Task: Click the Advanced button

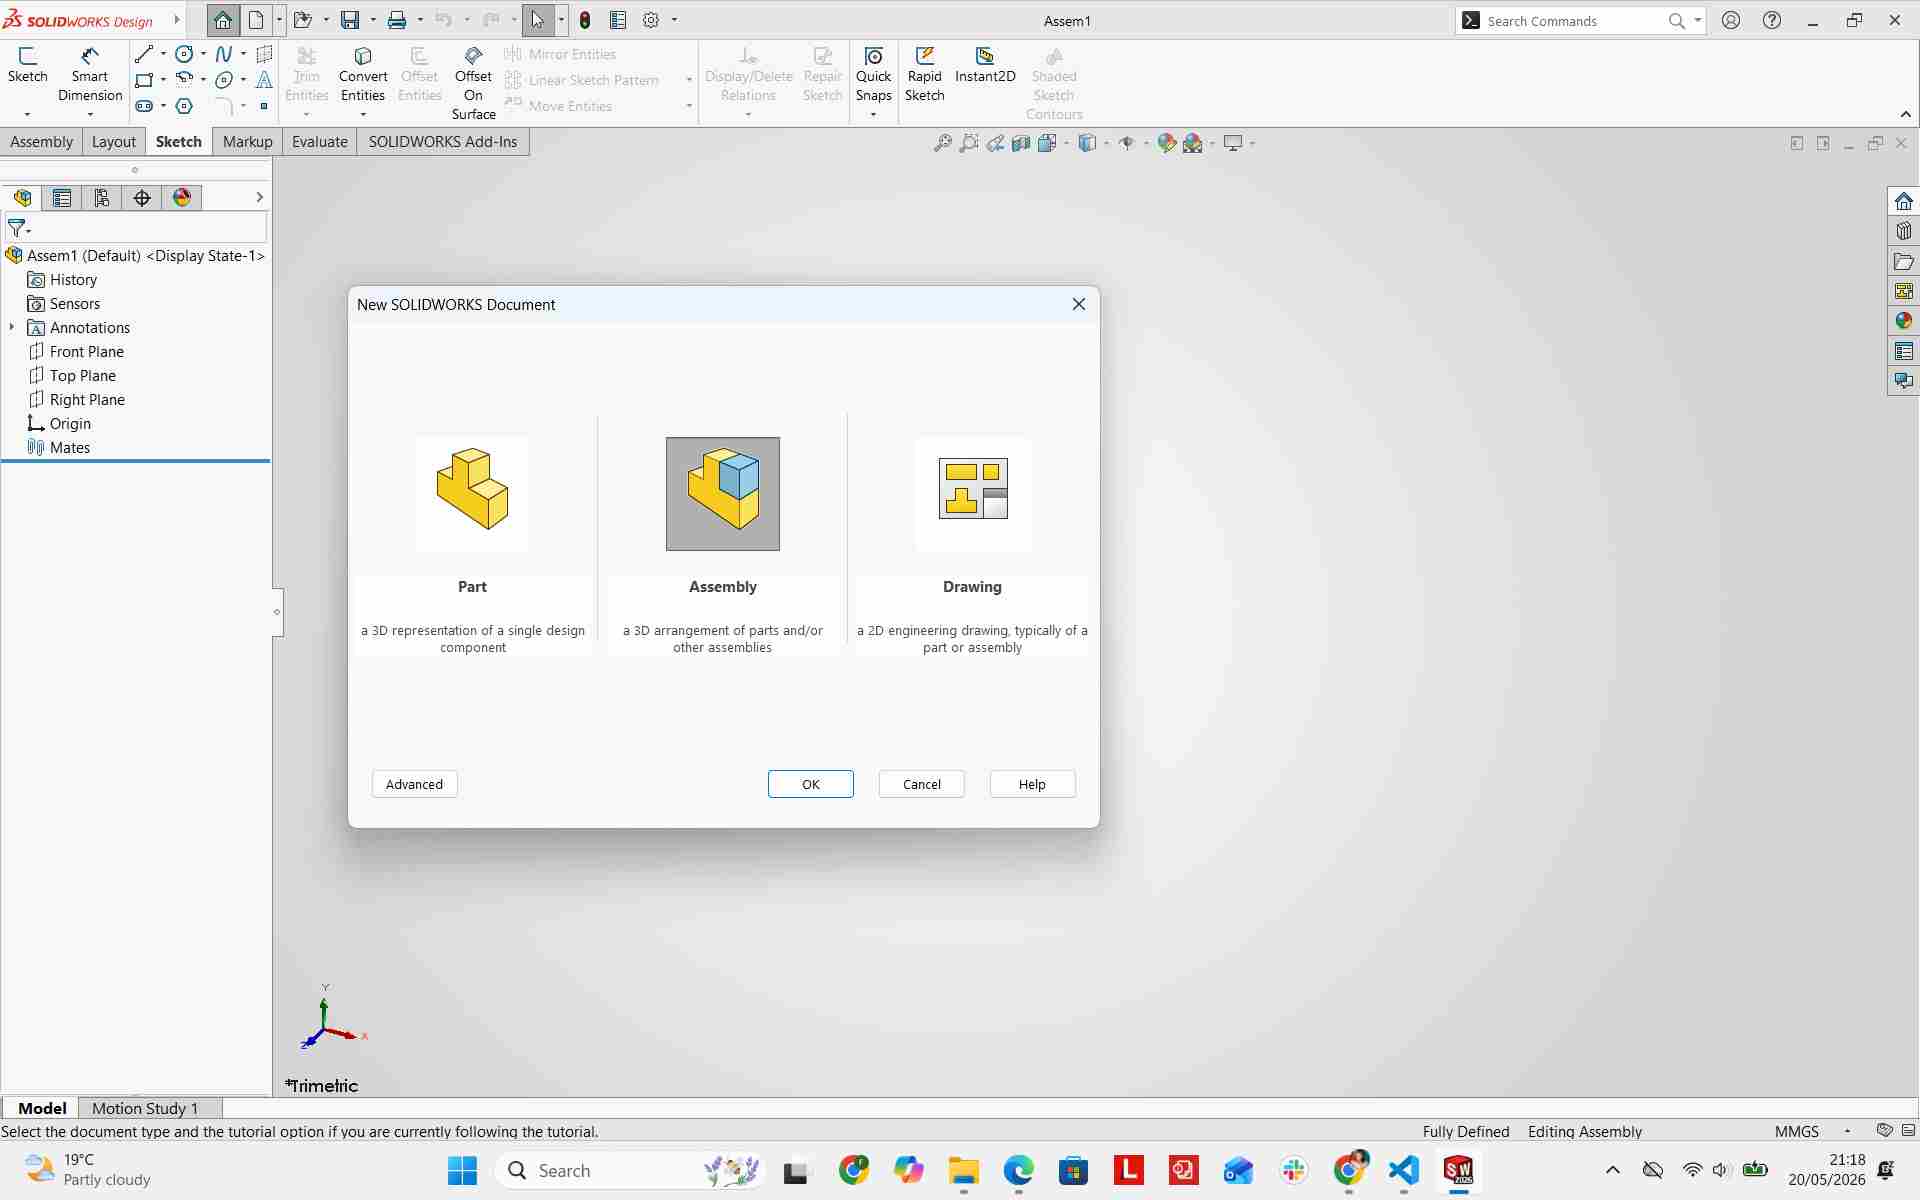Action: point(414,784)
